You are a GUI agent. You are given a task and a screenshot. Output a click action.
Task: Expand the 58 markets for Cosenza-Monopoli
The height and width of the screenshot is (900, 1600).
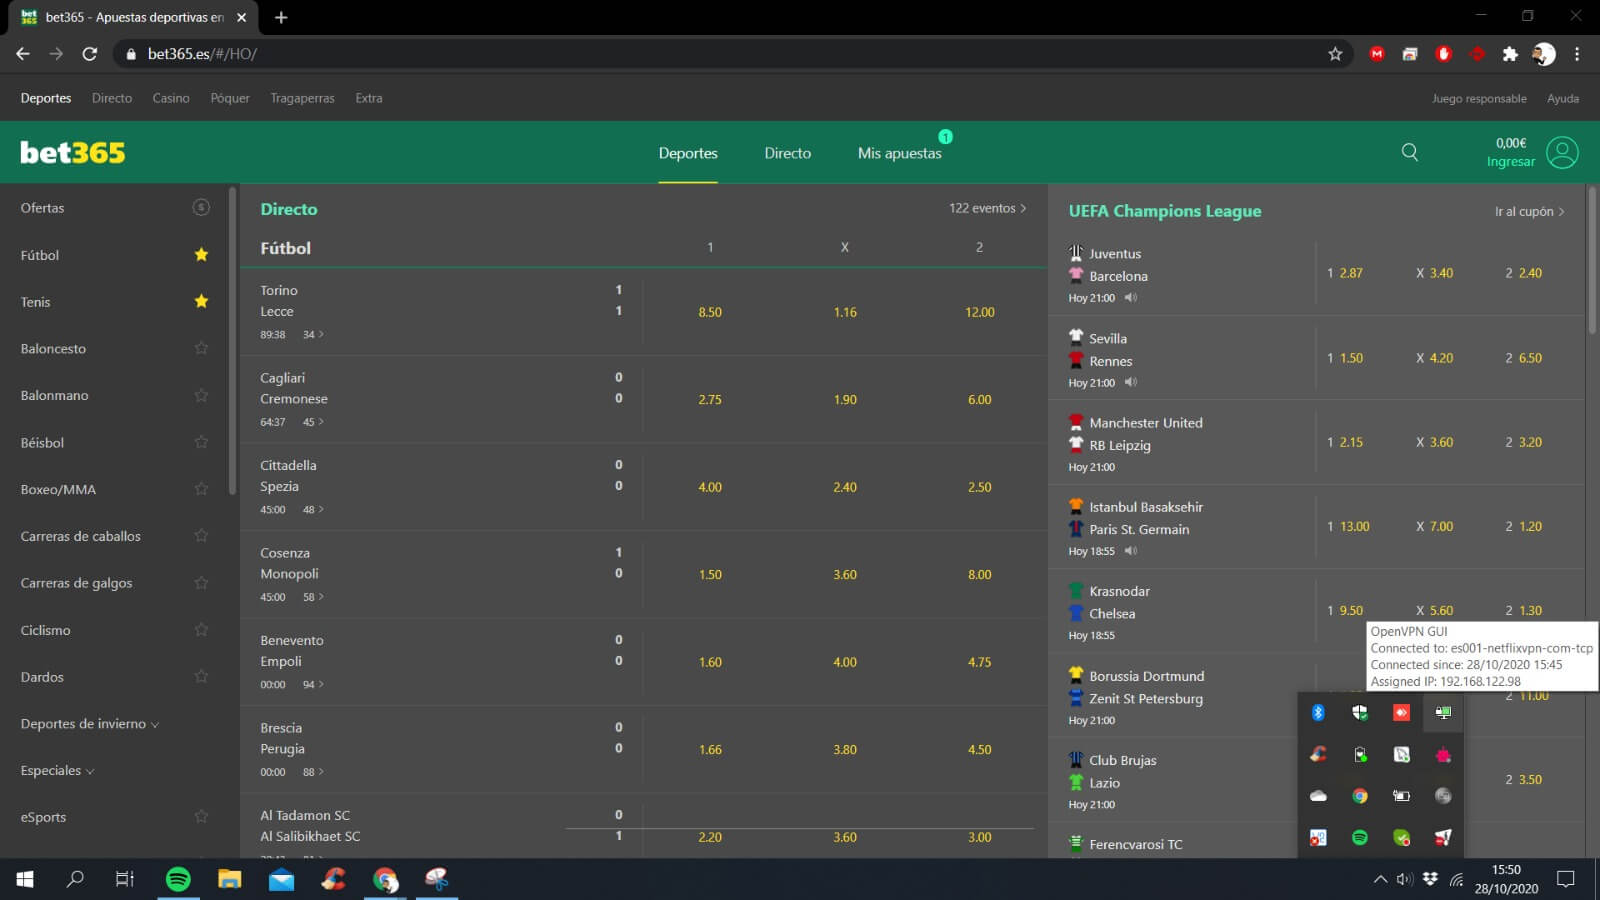click(313, 597)
